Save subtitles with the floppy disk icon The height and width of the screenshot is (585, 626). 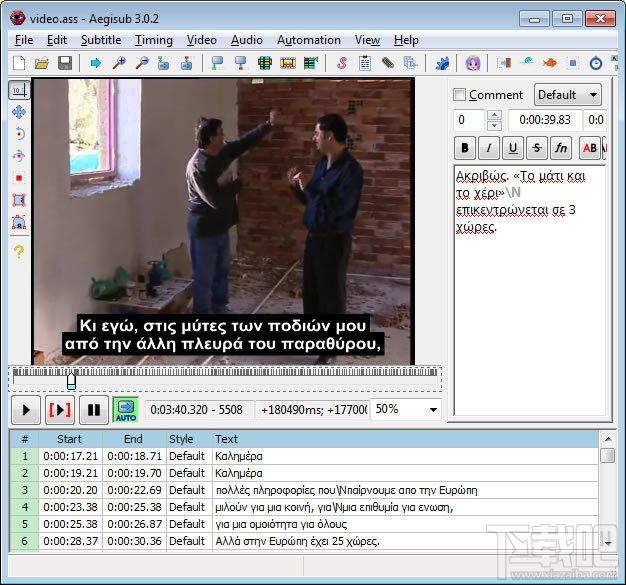[x=65, y=63]
